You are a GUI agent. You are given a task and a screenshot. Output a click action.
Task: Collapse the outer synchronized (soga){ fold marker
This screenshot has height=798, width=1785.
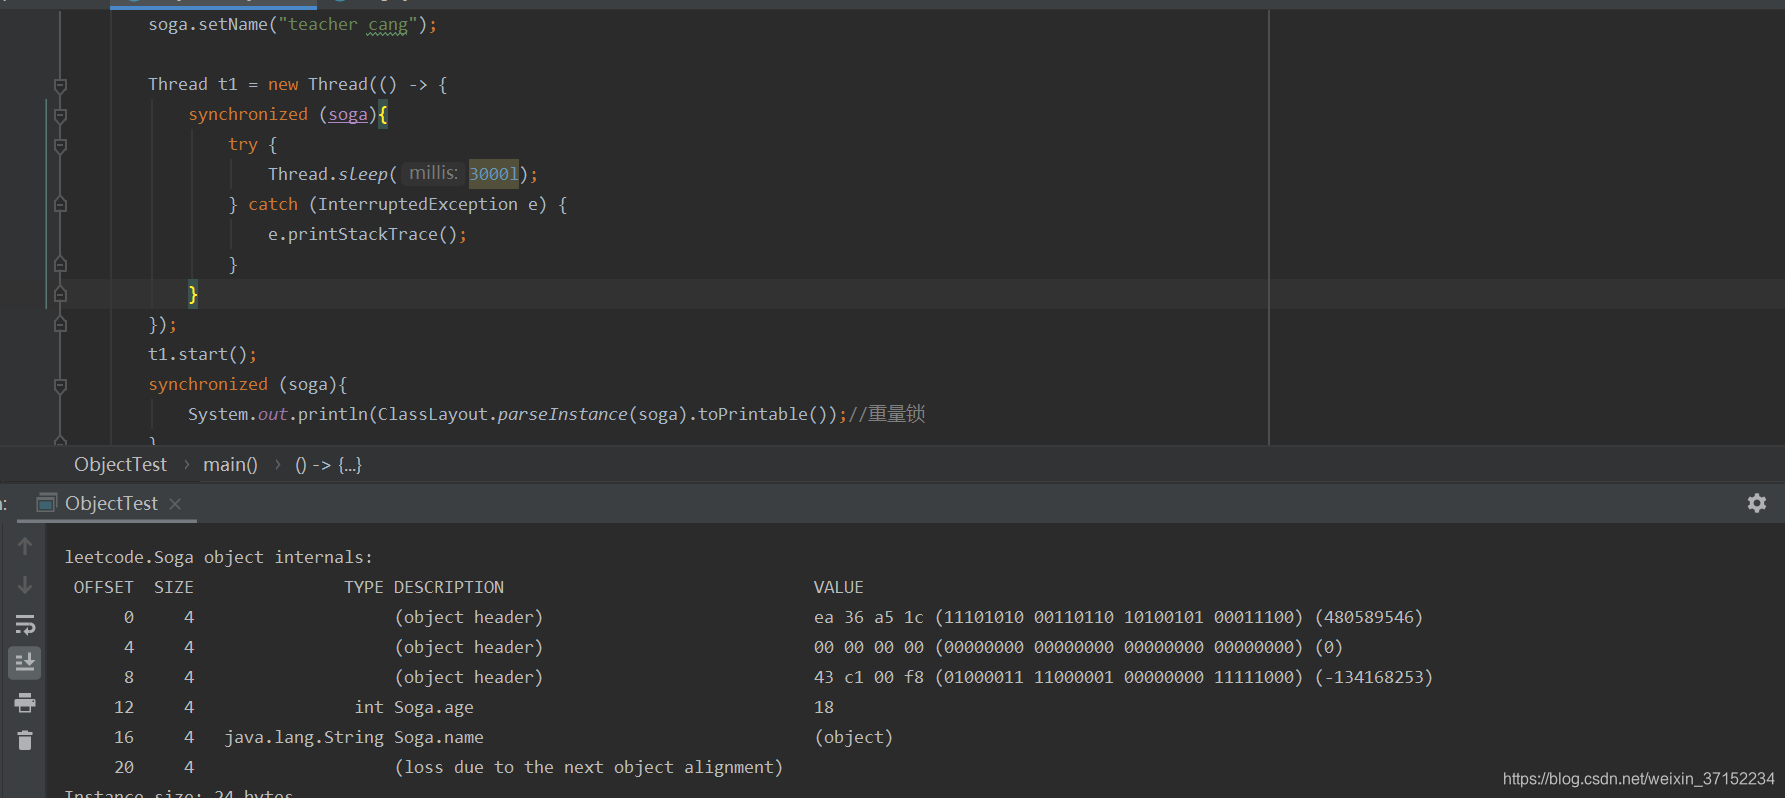click(60, 386)
